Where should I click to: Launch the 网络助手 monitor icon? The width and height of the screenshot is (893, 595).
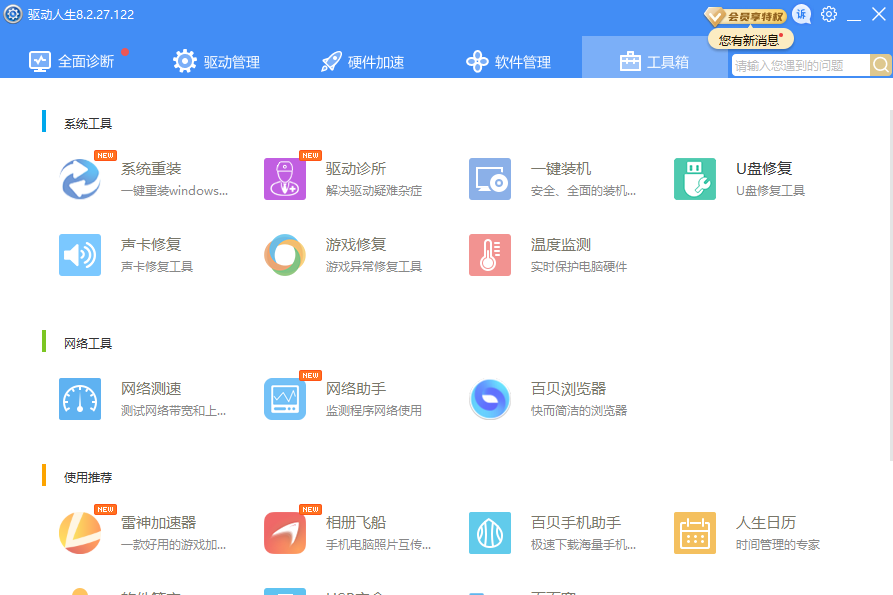285,399
